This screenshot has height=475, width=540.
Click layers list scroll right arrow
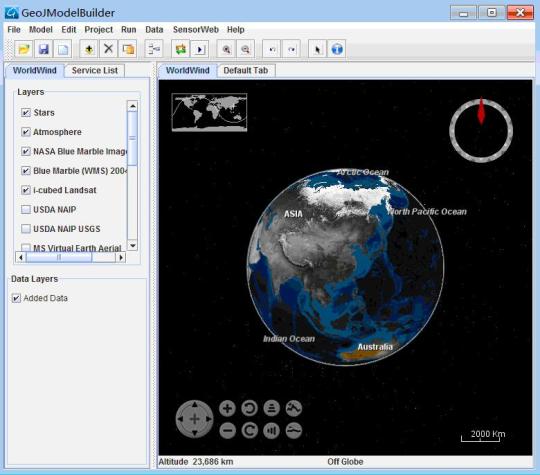point(121,257)
